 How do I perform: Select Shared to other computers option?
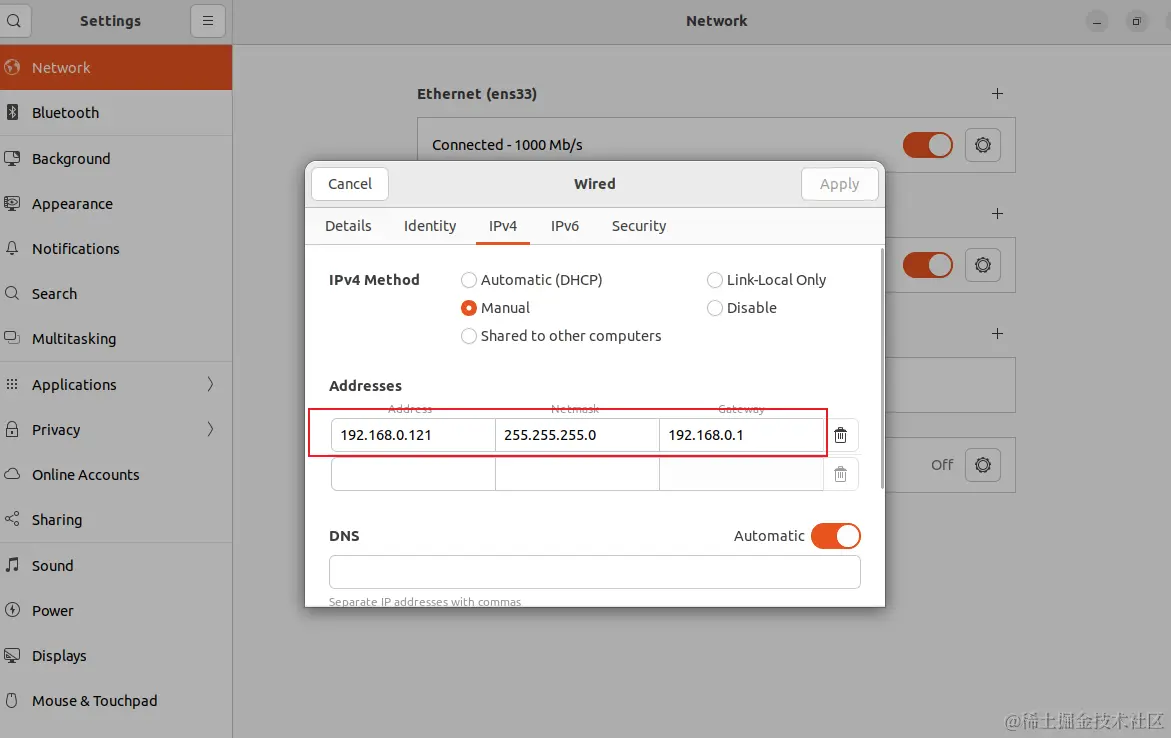561,336
